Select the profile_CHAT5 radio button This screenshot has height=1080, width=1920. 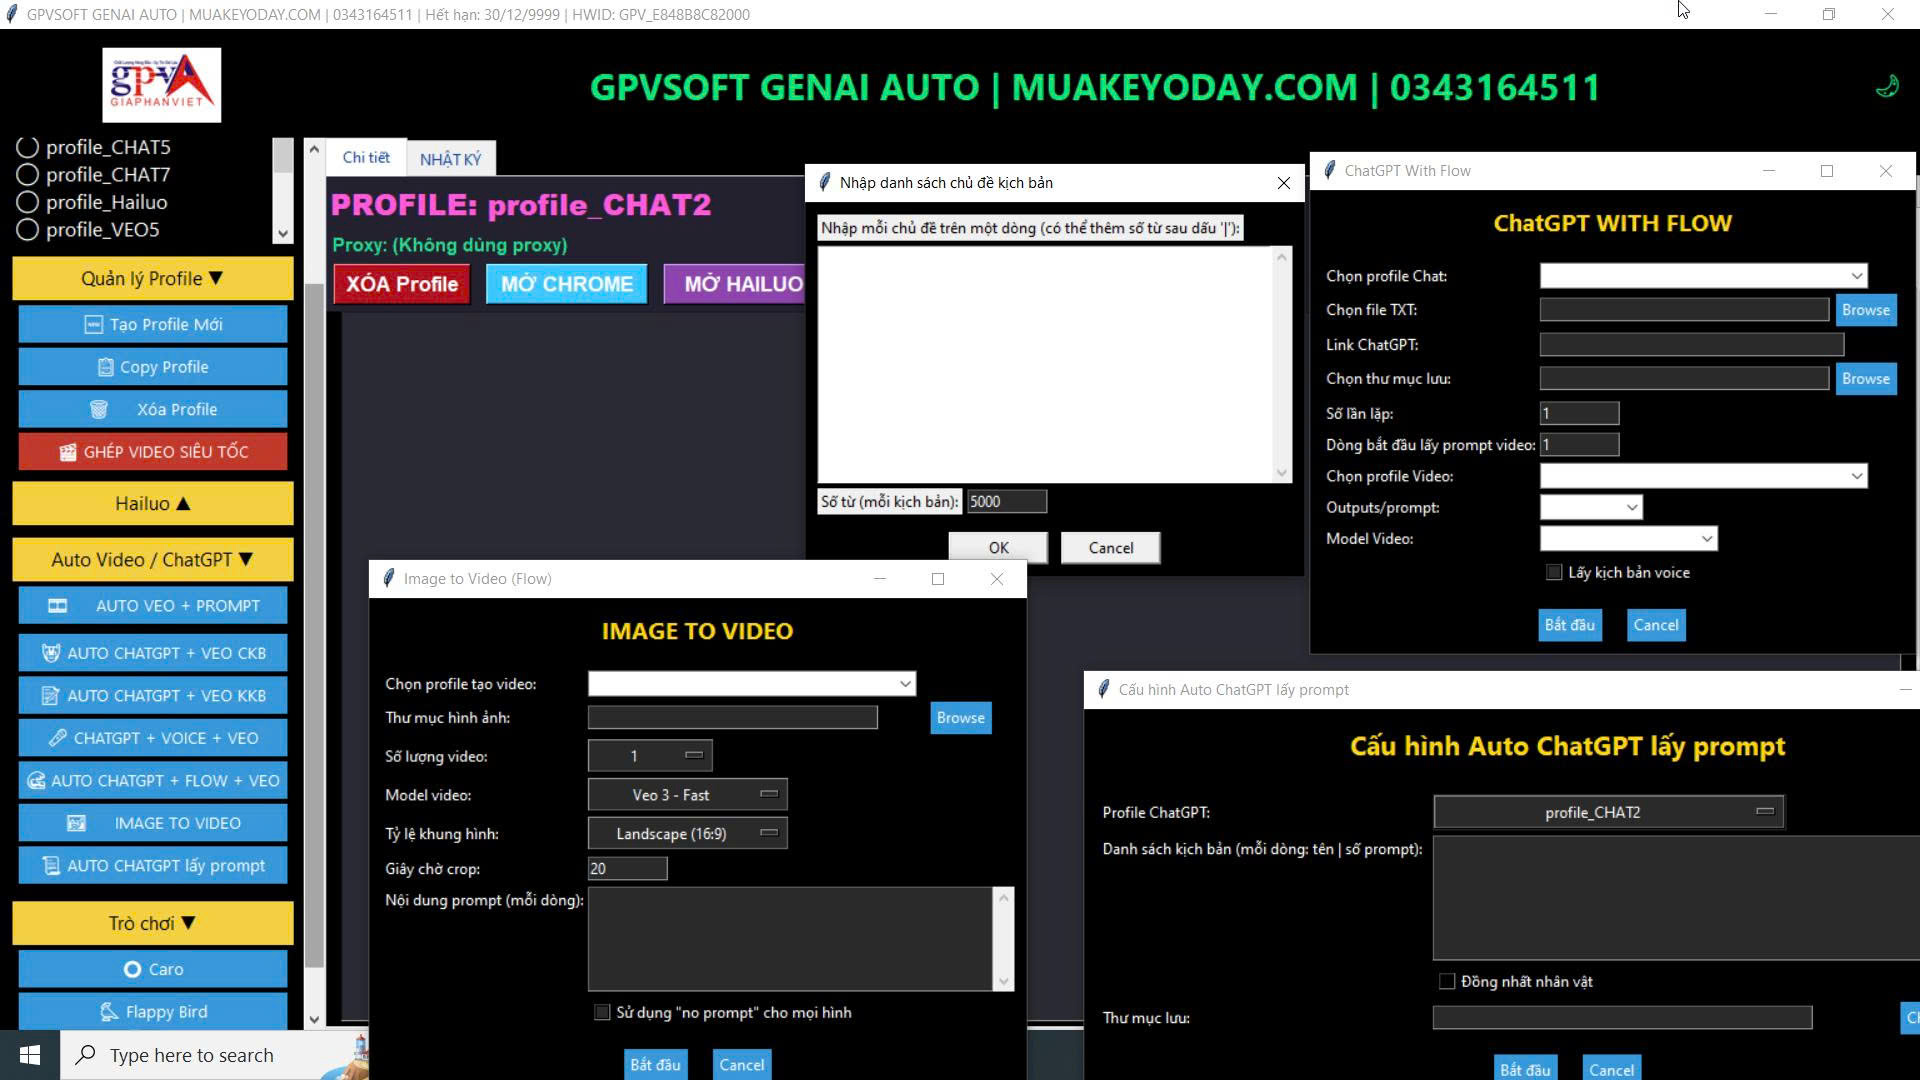click(28, 147)
